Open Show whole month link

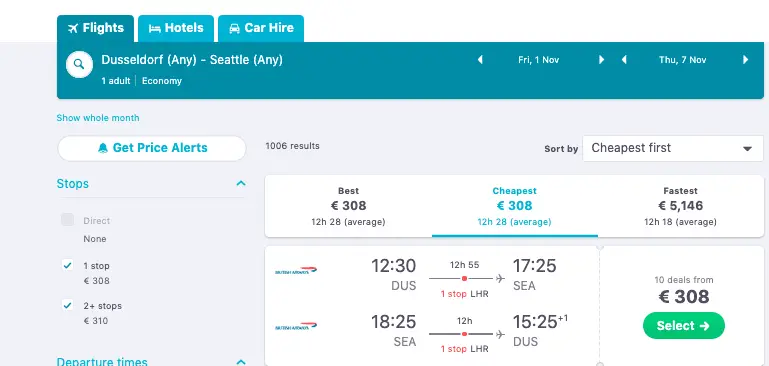tap(98, 118)
